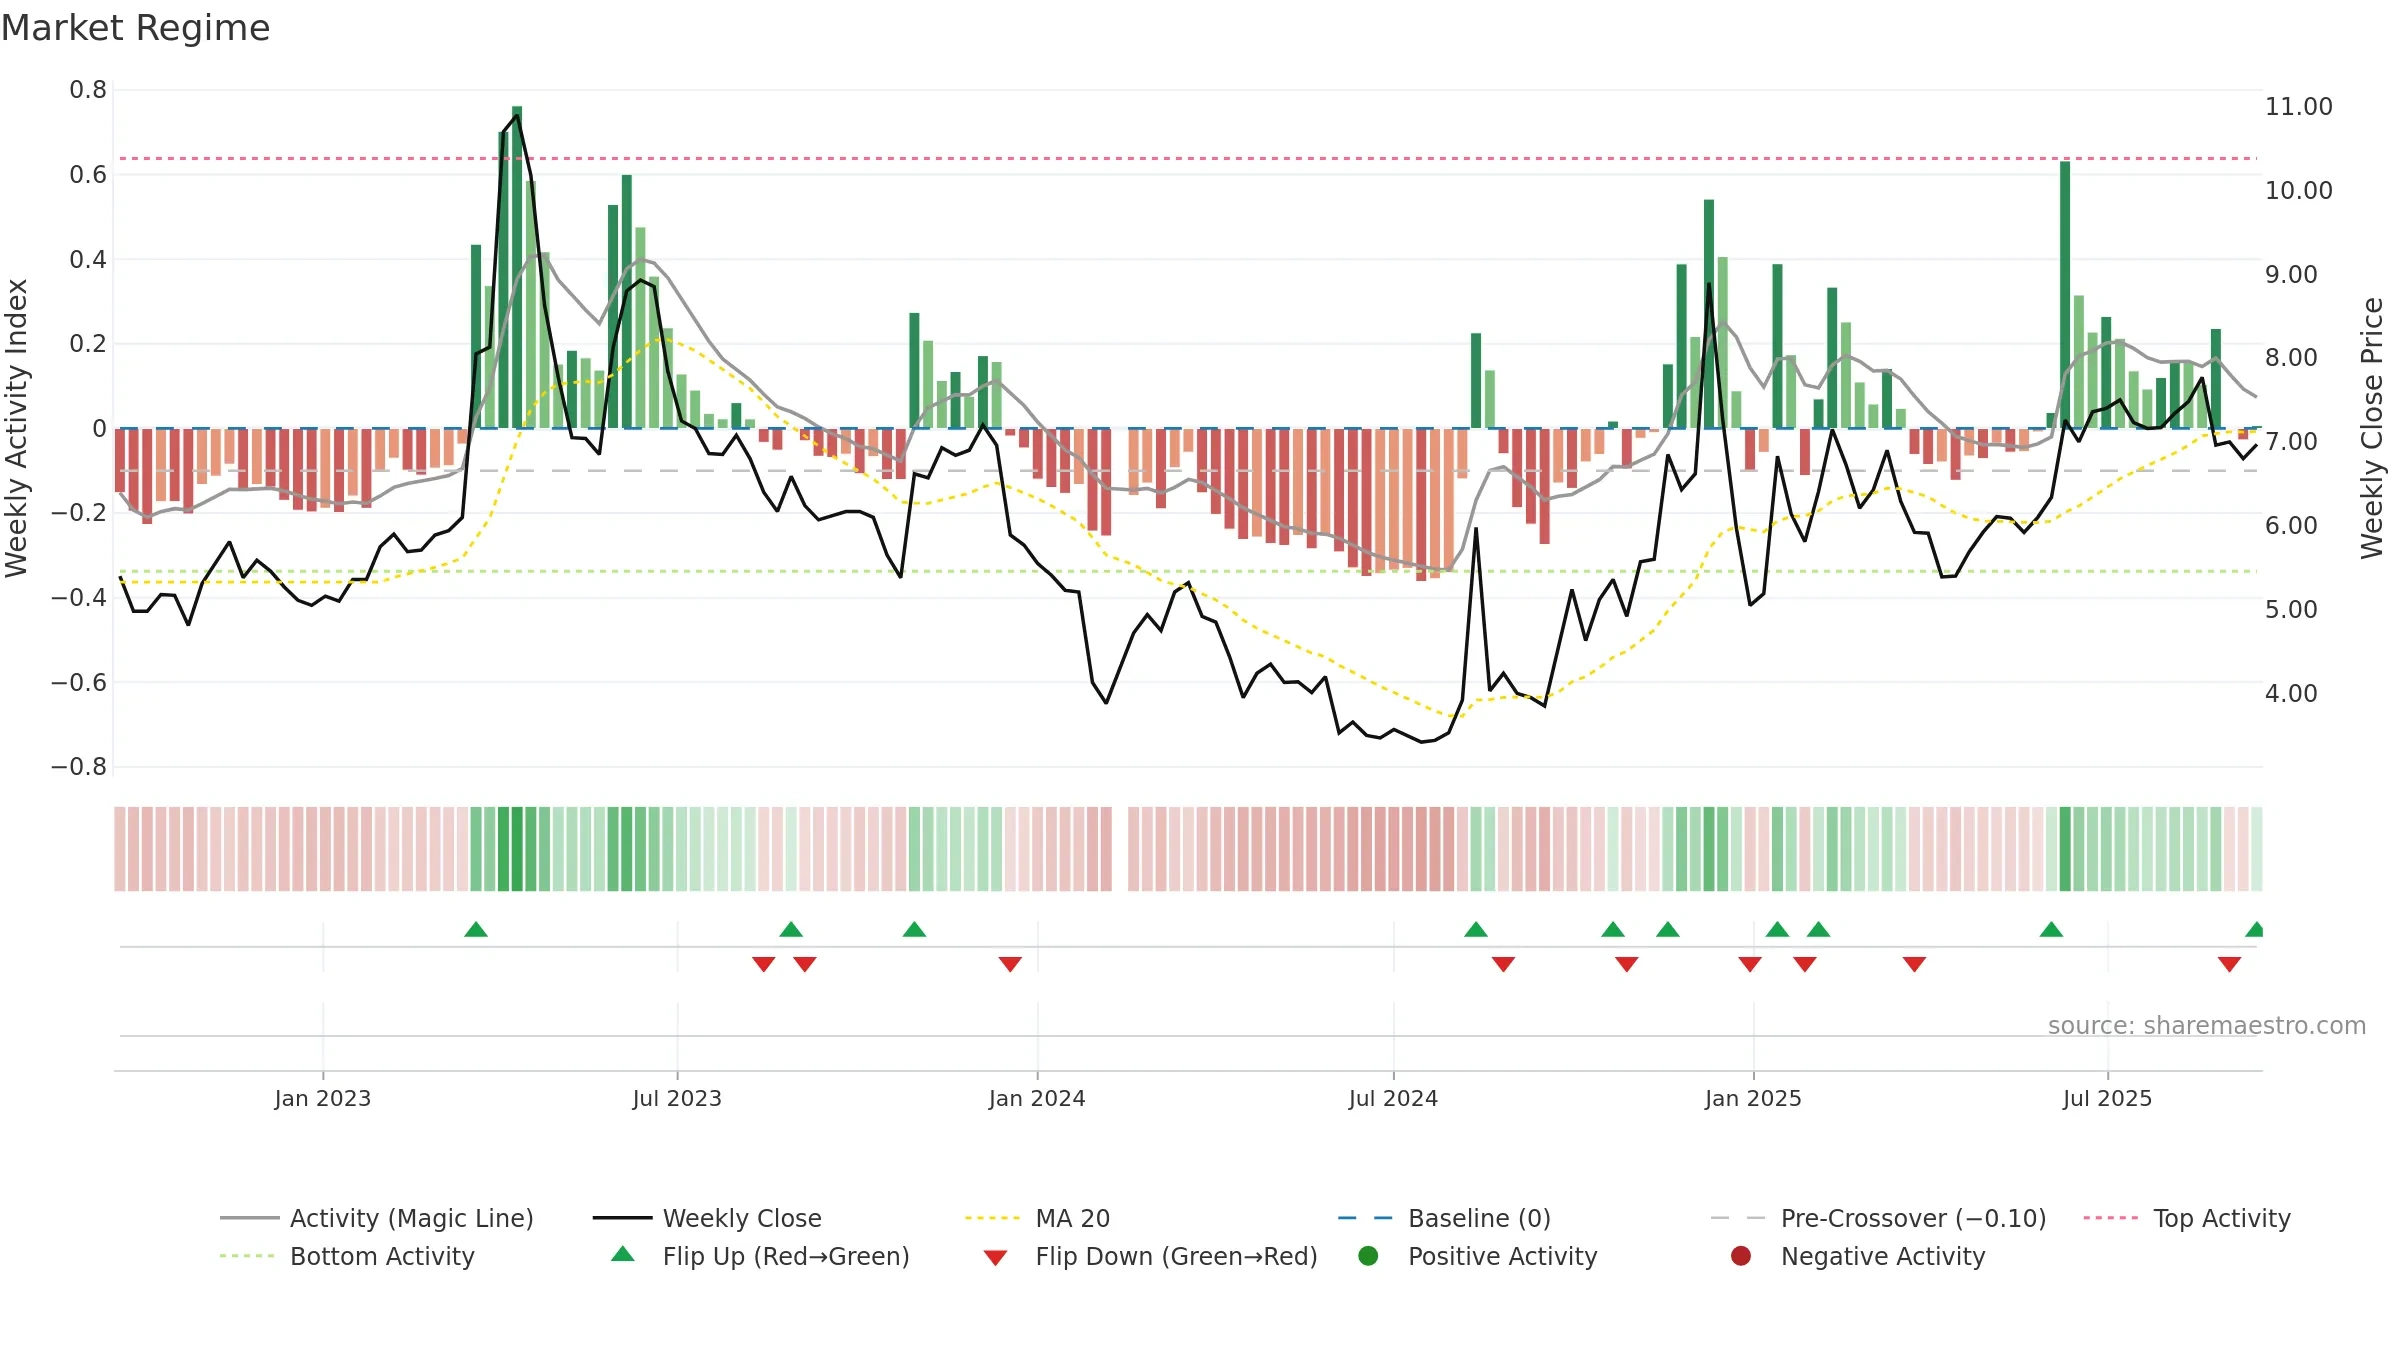Toggle the Activity (Magic Line) legend entry
The width and height of the screenshot is (2400, 1350).
click(377, 1218)
